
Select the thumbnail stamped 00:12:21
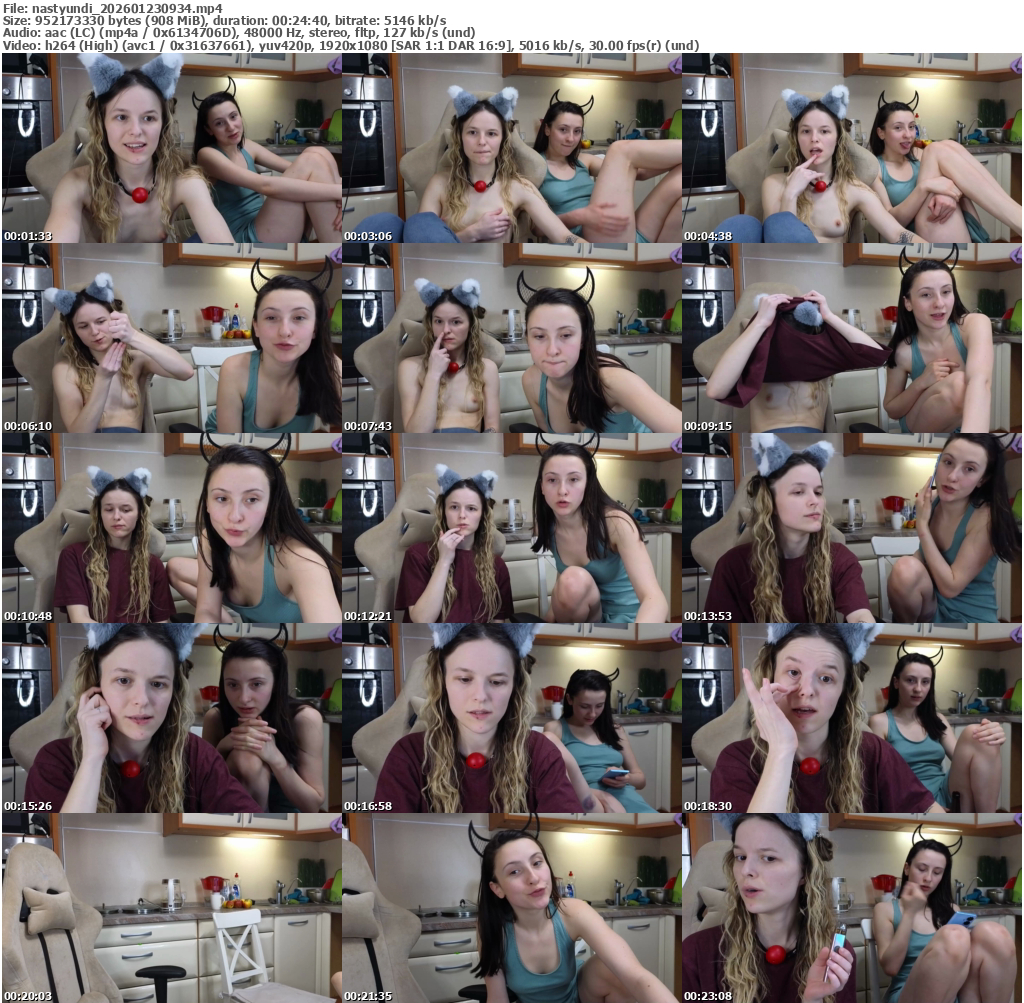tap(512, 528)
